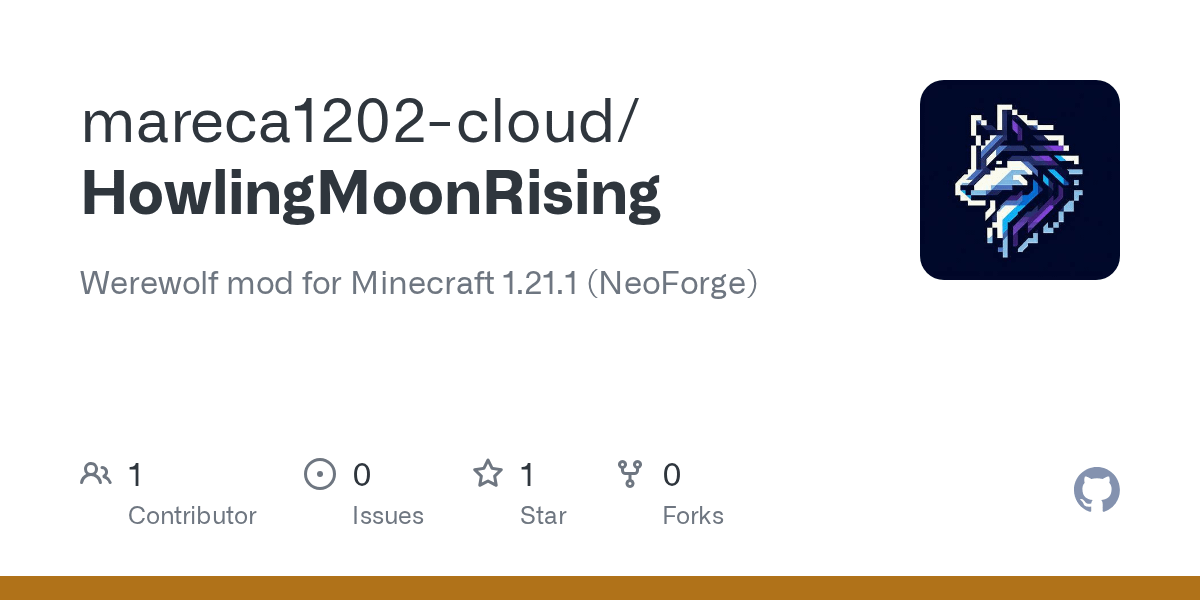1200x600 pixels.
Task: Click the slash after the owner name
Action: [x=627, y=122]
